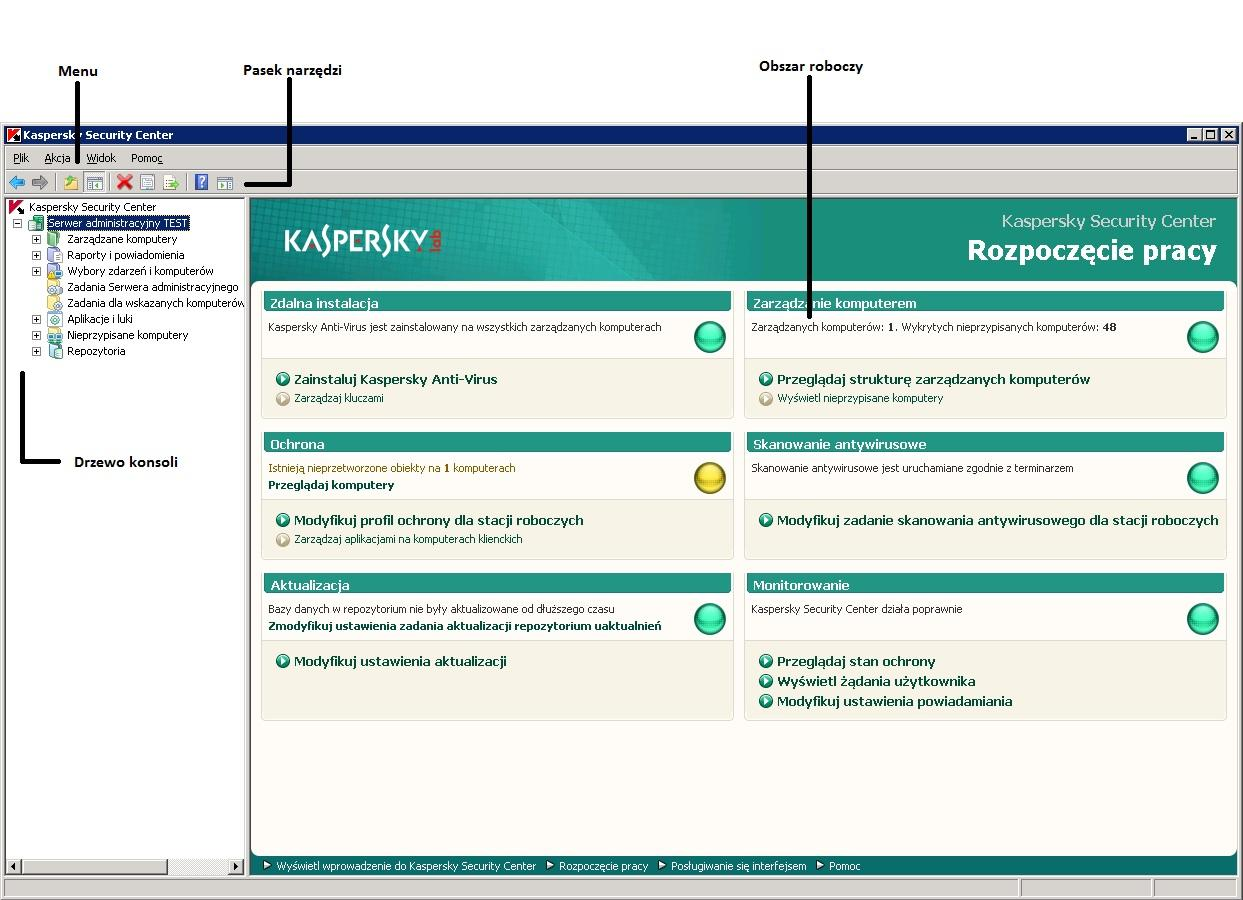Click the Zarządzaj kluczami link

[338, 398]
